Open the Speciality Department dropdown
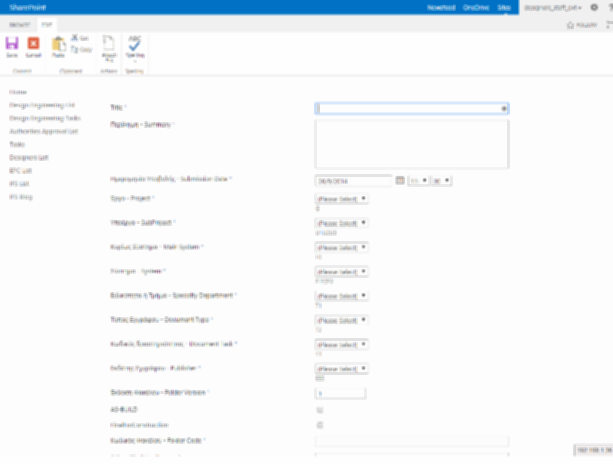Viewport: 613px width, 464px height. (342, 296)
